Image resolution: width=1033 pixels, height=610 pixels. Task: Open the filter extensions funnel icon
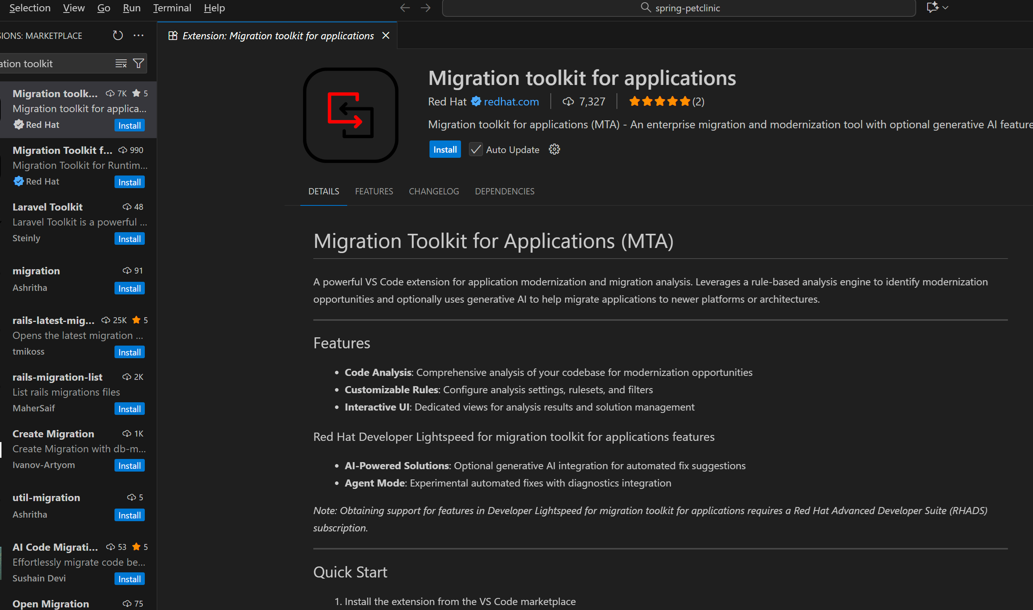pyautogui.click(x=138, y=63)
